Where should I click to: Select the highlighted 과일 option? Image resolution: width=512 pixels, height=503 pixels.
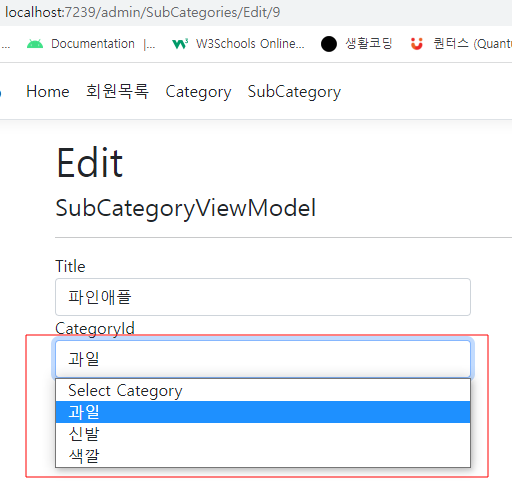(x=263, y=412)
